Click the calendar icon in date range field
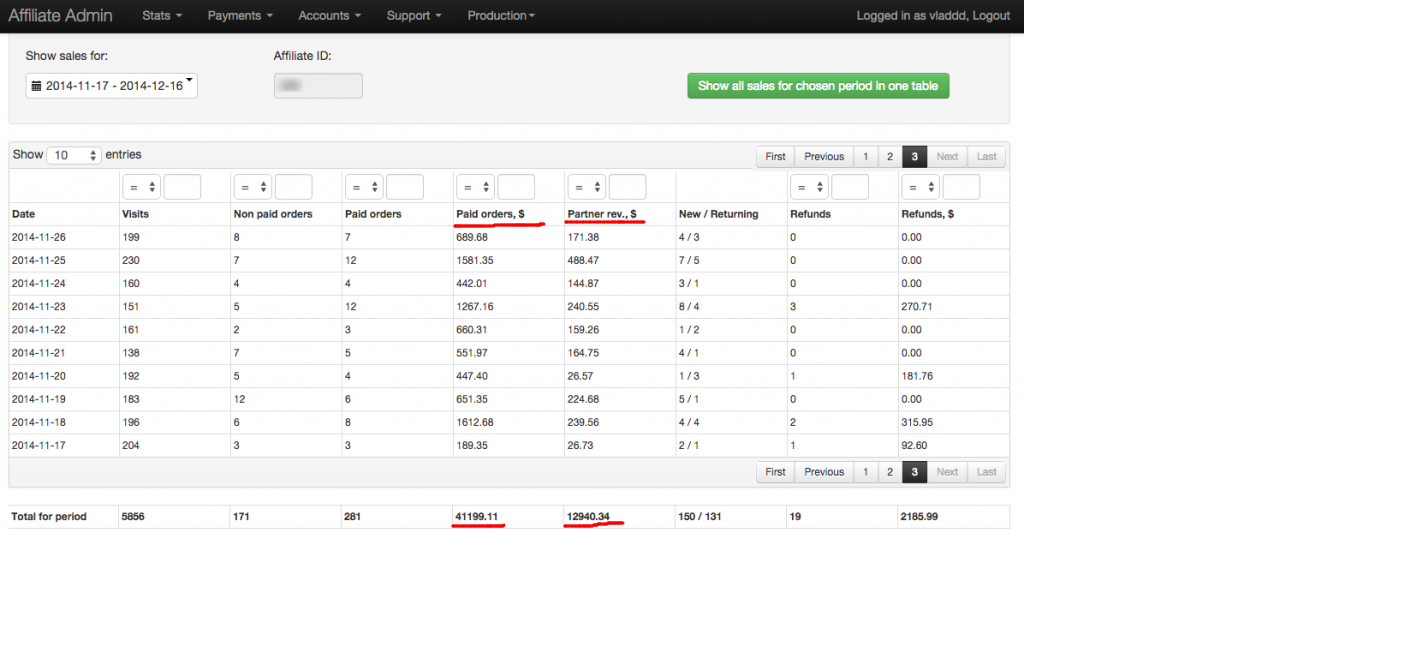Image resolution: width=1424 pixels, height=654 pixels. point(36,86)
